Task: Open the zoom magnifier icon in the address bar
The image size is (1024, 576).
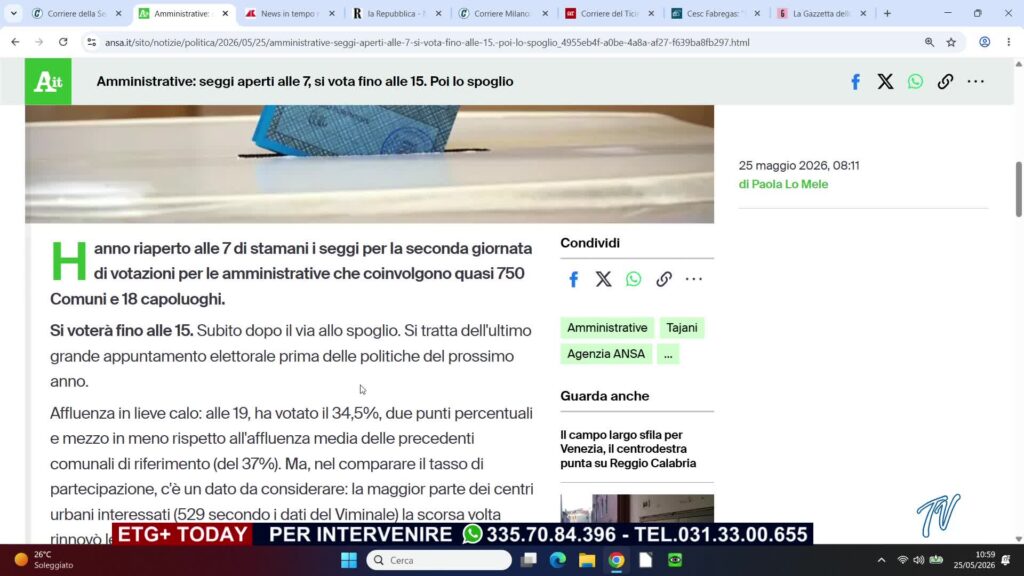Action: 929,42
